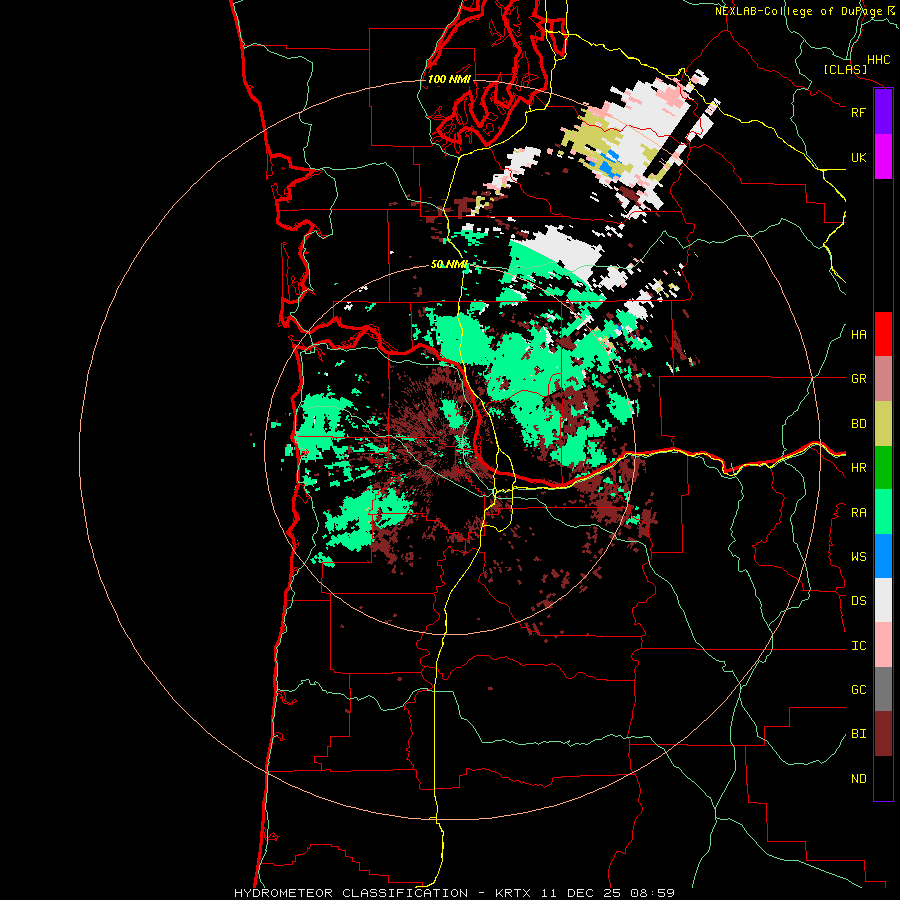
Task: Click the NEXLAB-College of DuPage credit text
Action: click(x=799, y=11)
